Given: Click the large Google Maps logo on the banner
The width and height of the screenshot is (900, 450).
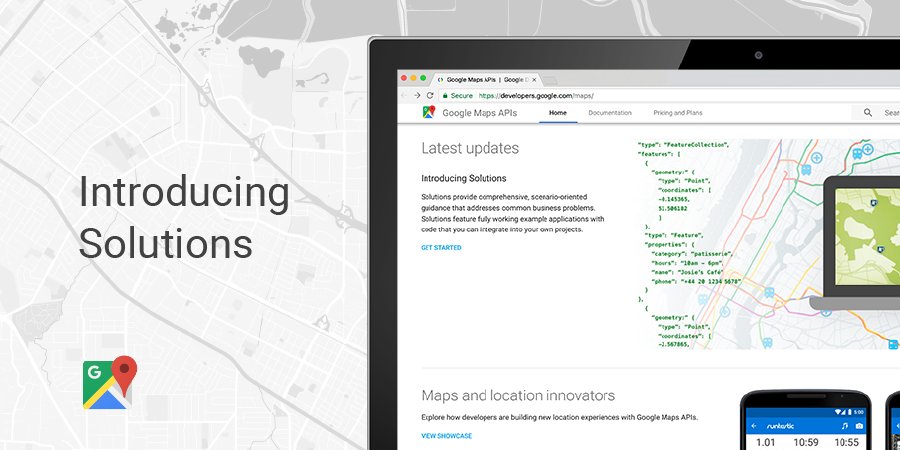Looking at the screenshot, I should click(x=110, y=383).
